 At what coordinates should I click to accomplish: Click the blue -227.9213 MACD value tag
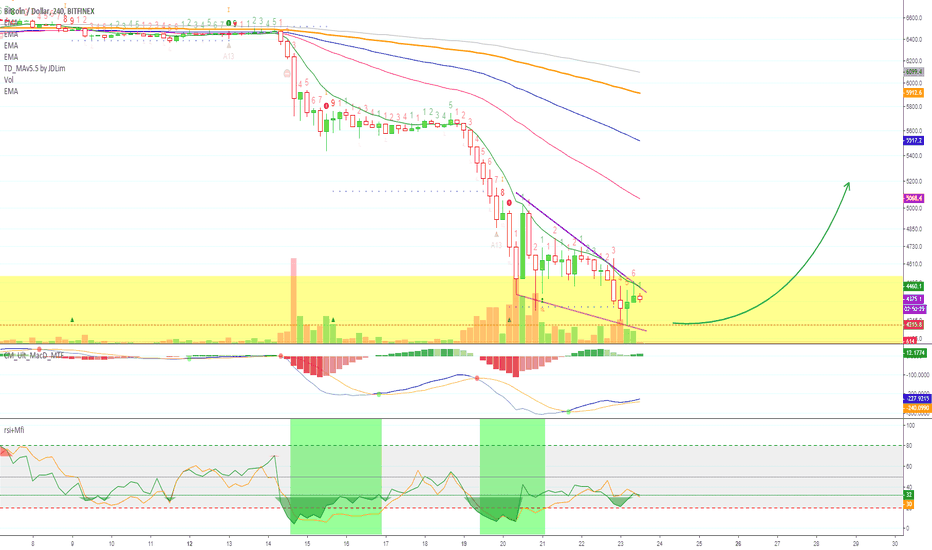point(917,399)
